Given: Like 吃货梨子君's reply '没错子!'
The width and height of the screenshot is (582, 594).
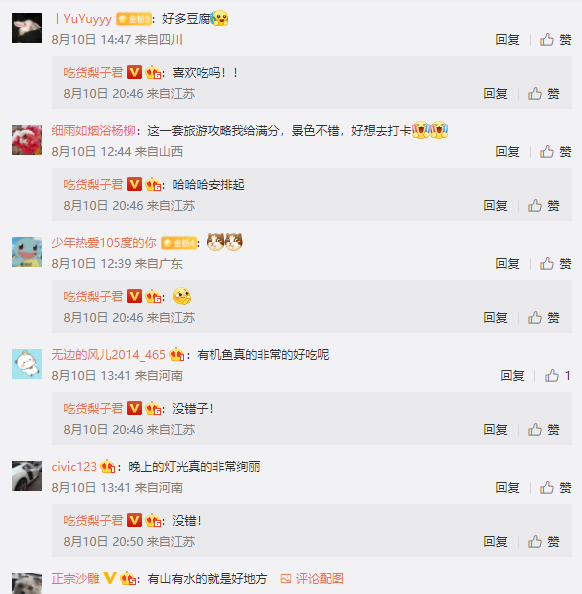Looking at the screenshot, I should click(x=543, y=430).
